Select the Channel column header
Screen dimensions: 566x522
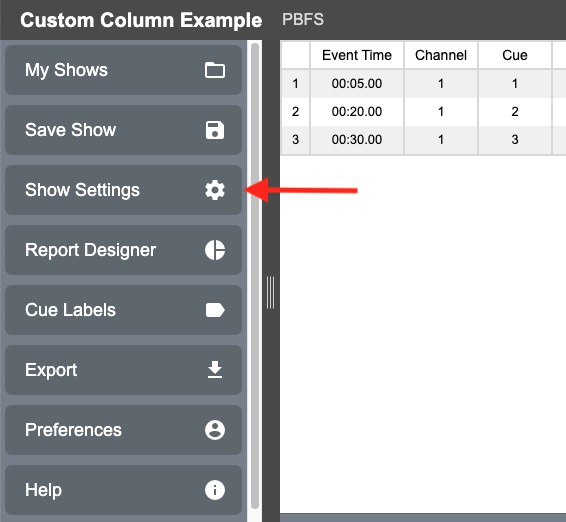tap(441, 55)
